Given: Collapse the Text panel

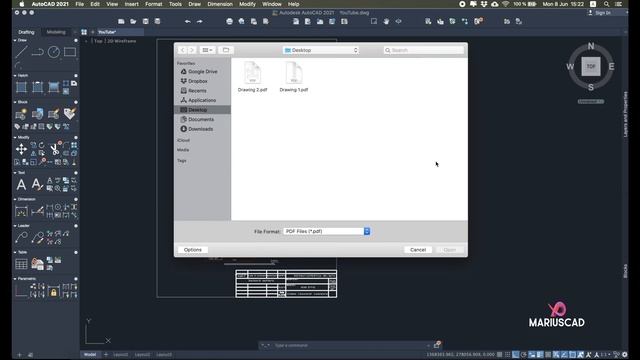Looking at the screenshot, I should [15, 173].
